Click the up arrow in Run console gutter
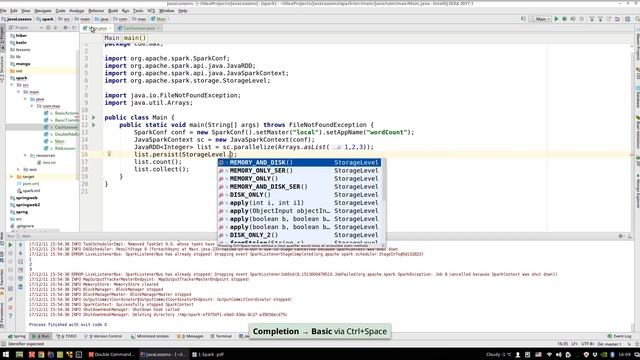The image size is (640, 360). coord(20,244)
